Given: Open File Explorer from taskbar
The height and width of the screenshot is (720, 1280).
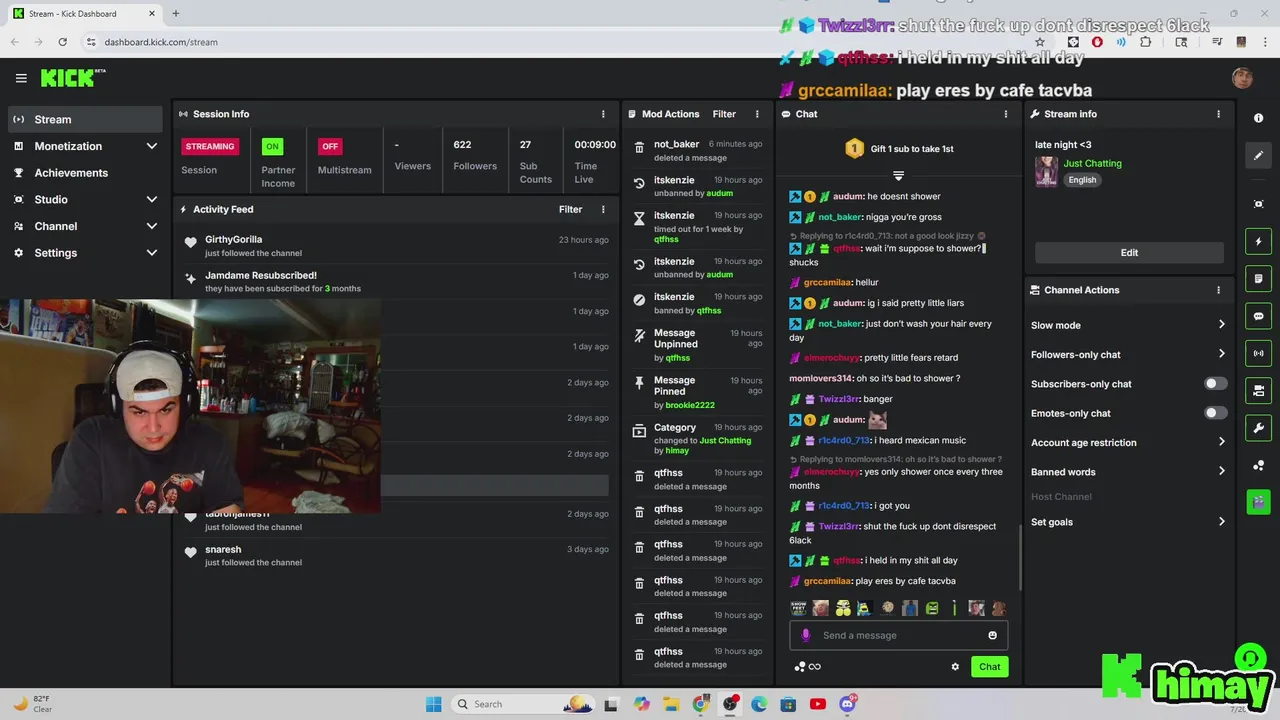Looking at the screenshot, I should (x=671, y=704).
